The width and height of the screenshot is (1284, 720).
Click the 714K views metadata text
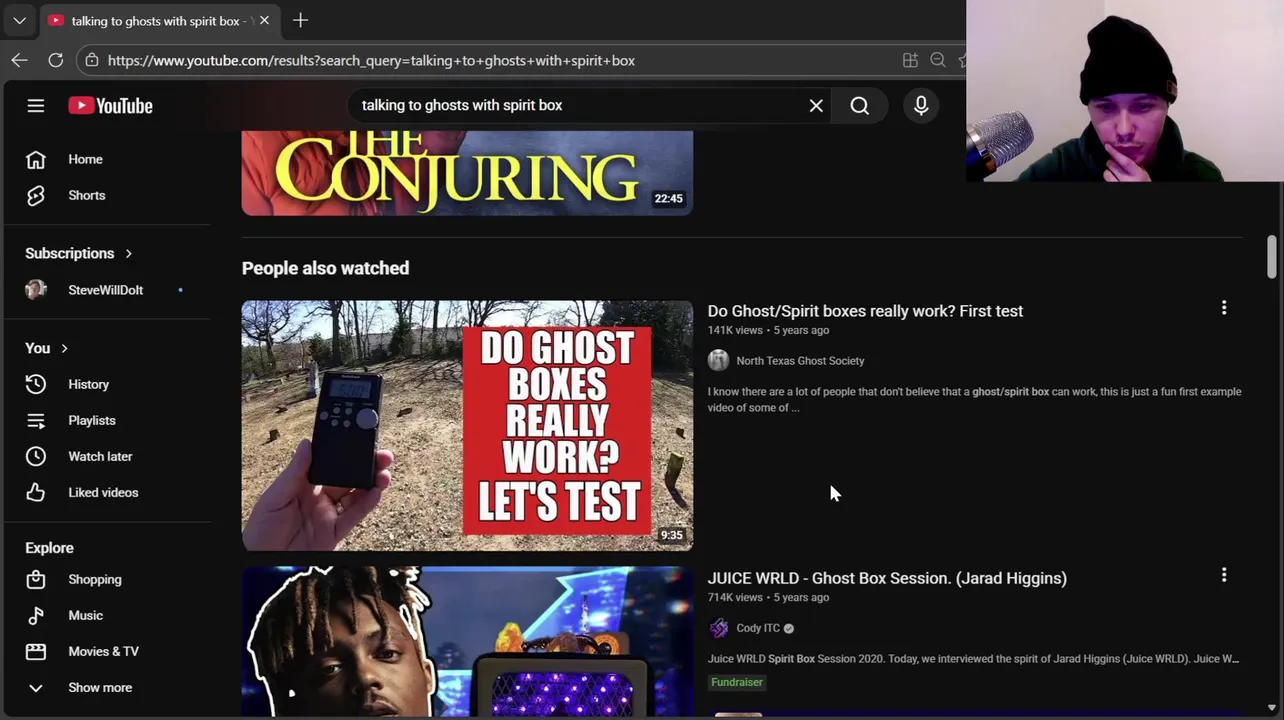point(735,597)
